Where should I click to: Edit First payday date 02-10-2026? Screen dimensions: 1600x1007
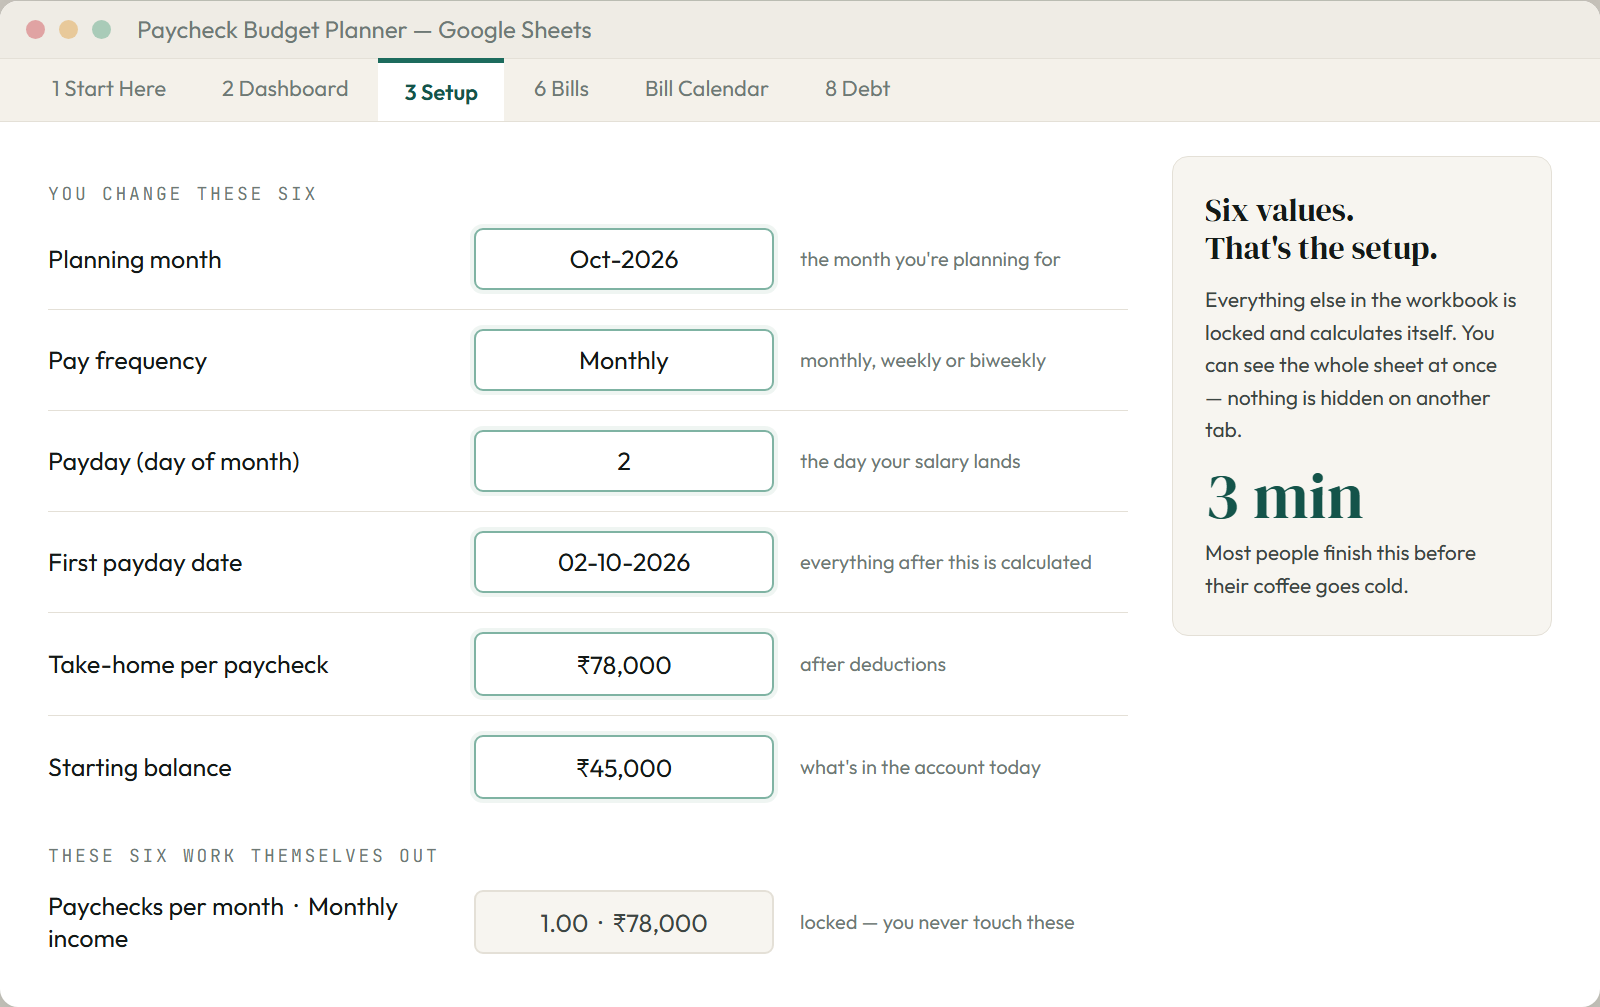tap(624, 562)
